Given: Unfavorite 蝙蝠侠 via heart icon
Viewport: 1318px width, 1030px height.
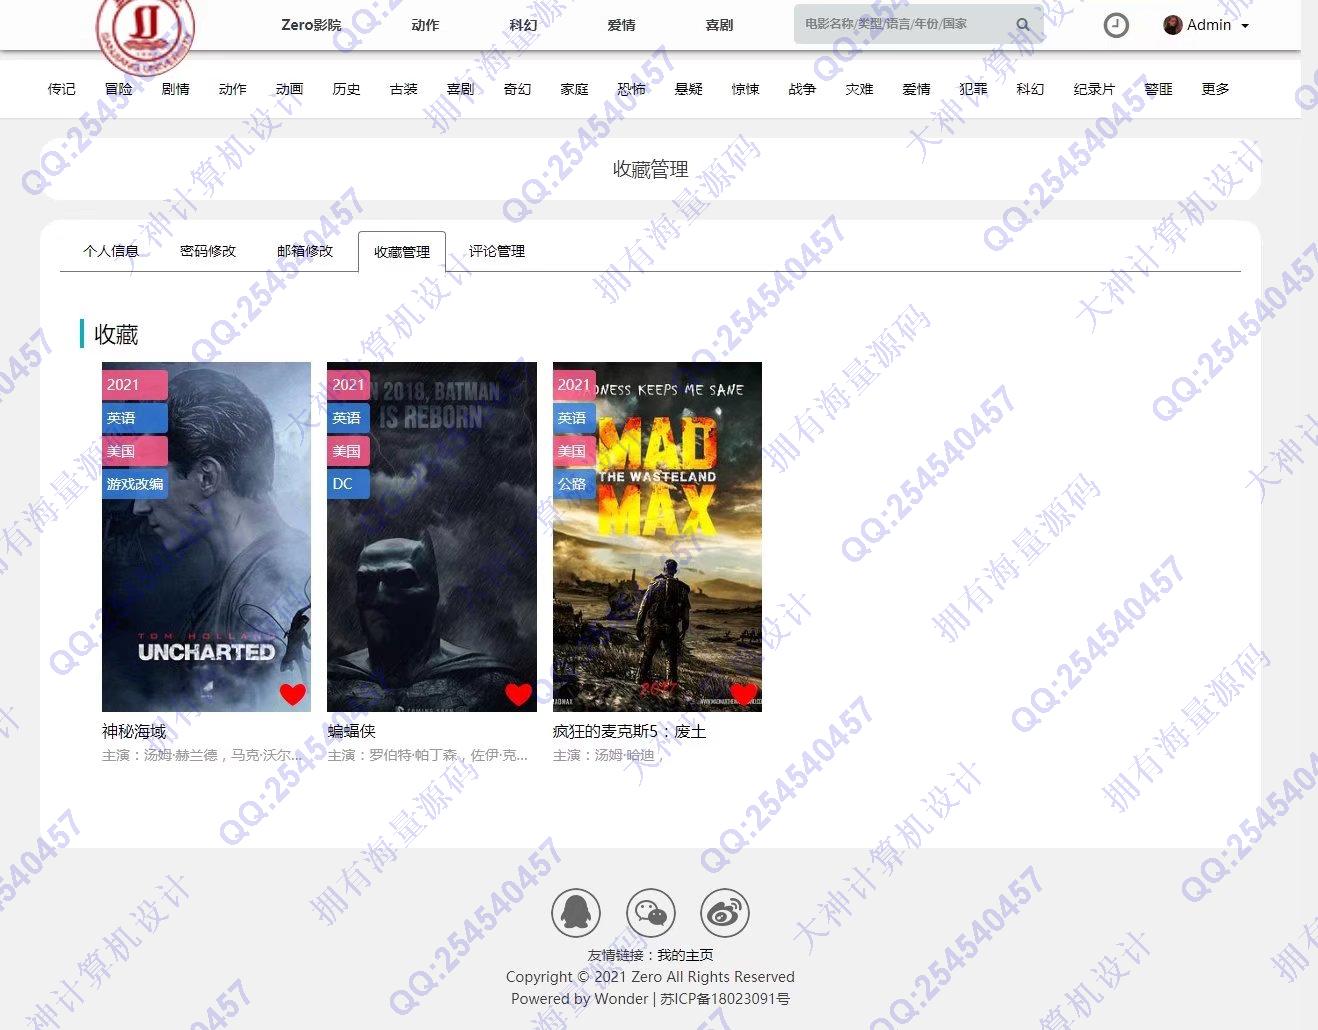Looking at the screenshot, I should tap(518, 694).
